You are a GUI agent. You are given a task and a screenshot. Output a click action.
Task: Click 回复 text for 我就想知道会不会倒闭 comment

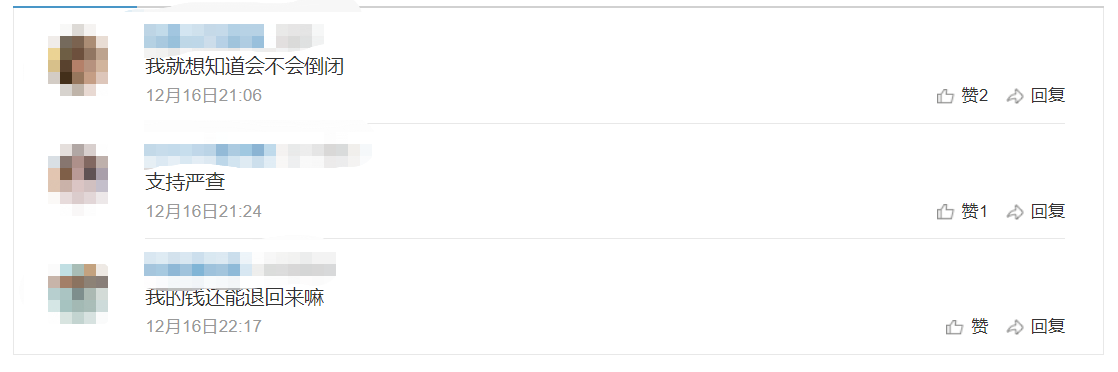(1048, 95)
